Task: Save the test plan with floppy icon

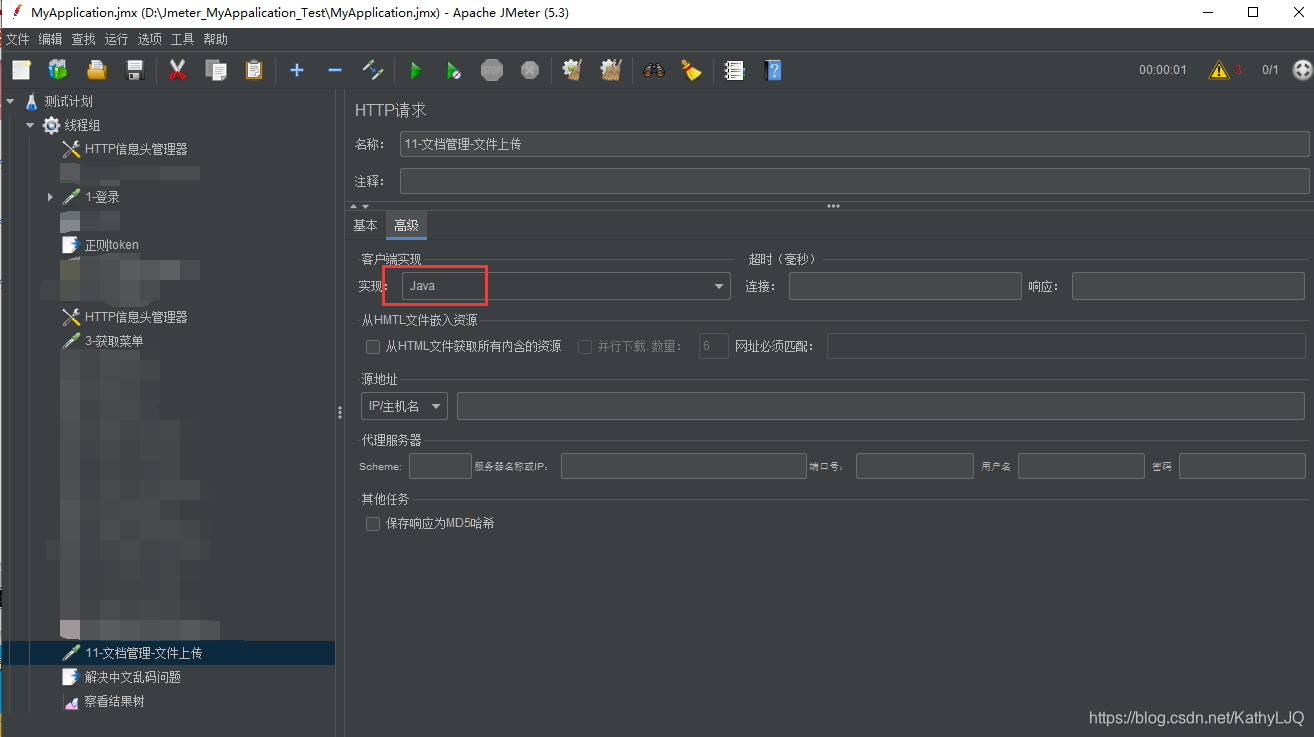Action: (x=135, y=70)
